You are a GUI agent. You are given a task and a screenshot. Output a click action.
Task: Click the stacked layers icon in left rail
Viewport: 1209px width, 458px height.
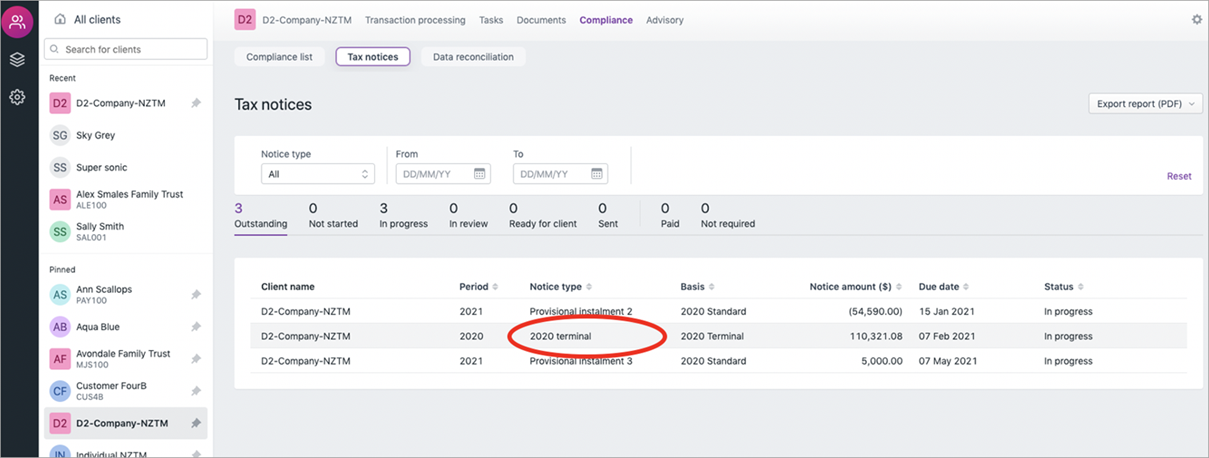pos(17,60)
